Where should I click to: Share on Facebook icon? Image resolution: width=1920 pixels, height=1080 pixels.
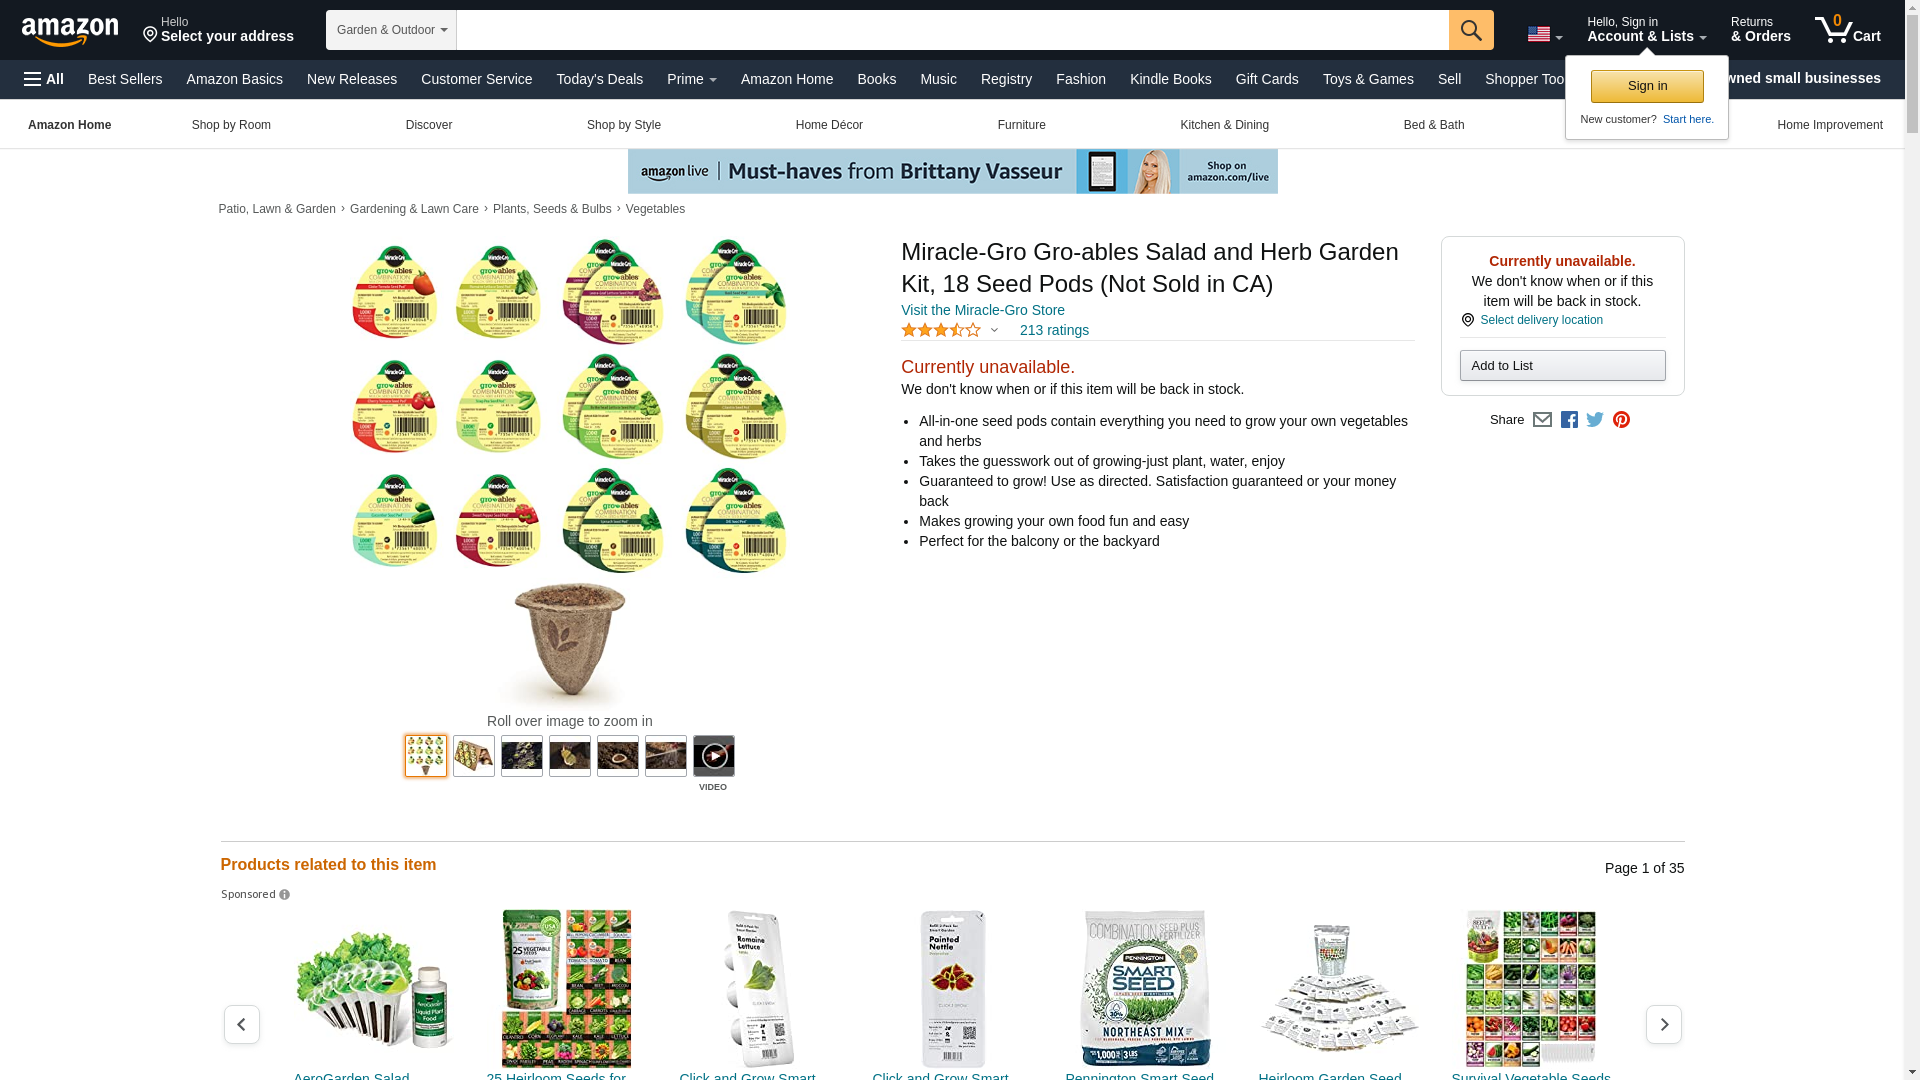[x=1569, y=420]
